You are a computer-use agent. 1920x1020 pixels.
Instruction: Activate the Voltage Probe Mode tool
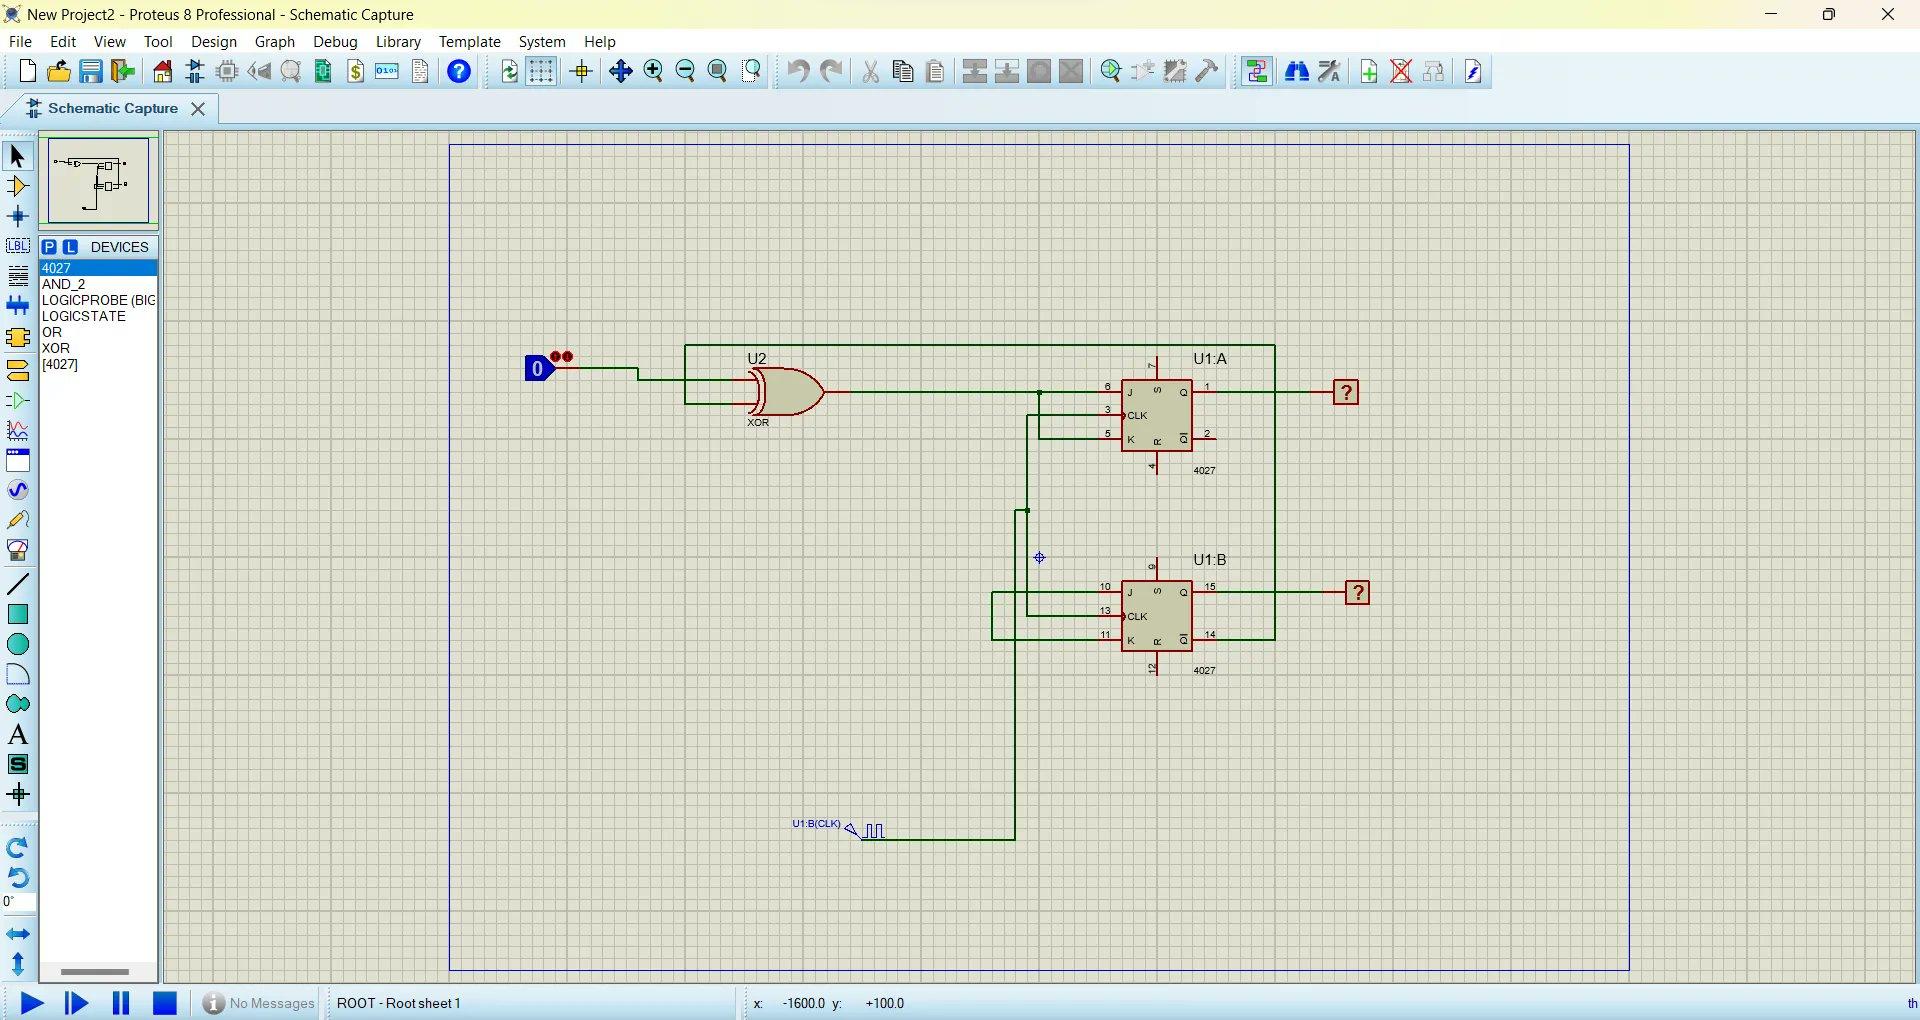[17, 519]
